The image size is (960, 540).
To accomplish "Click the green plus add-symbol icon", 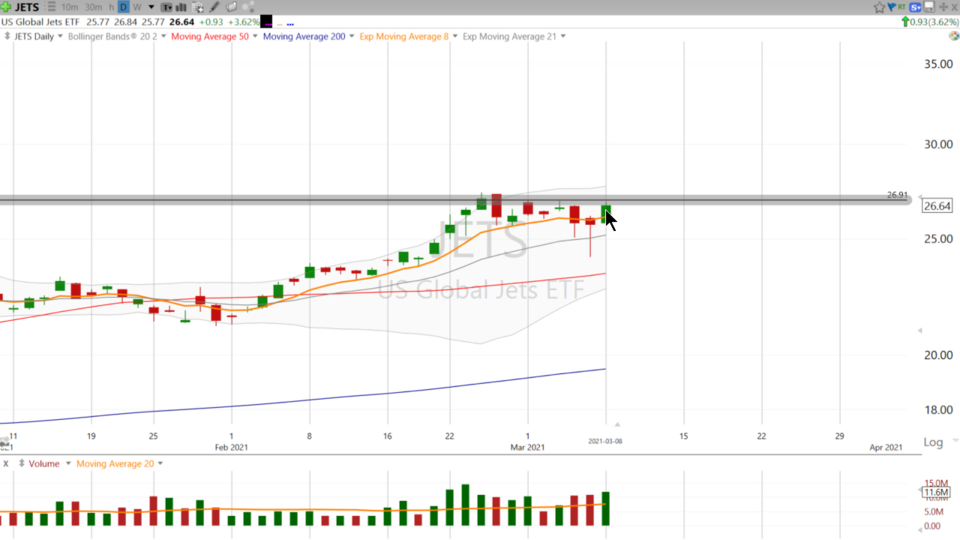I will point(6,7).
